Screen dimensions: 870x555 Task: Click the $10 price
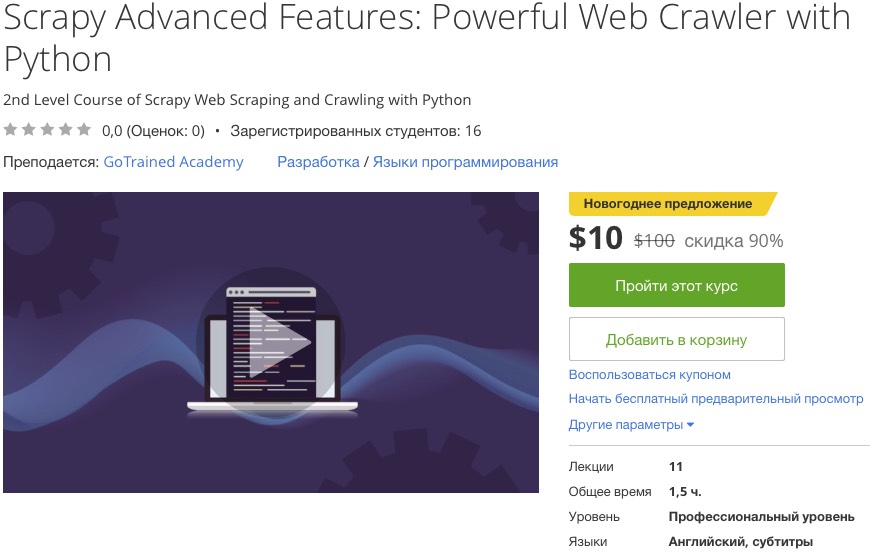point(595,238)
